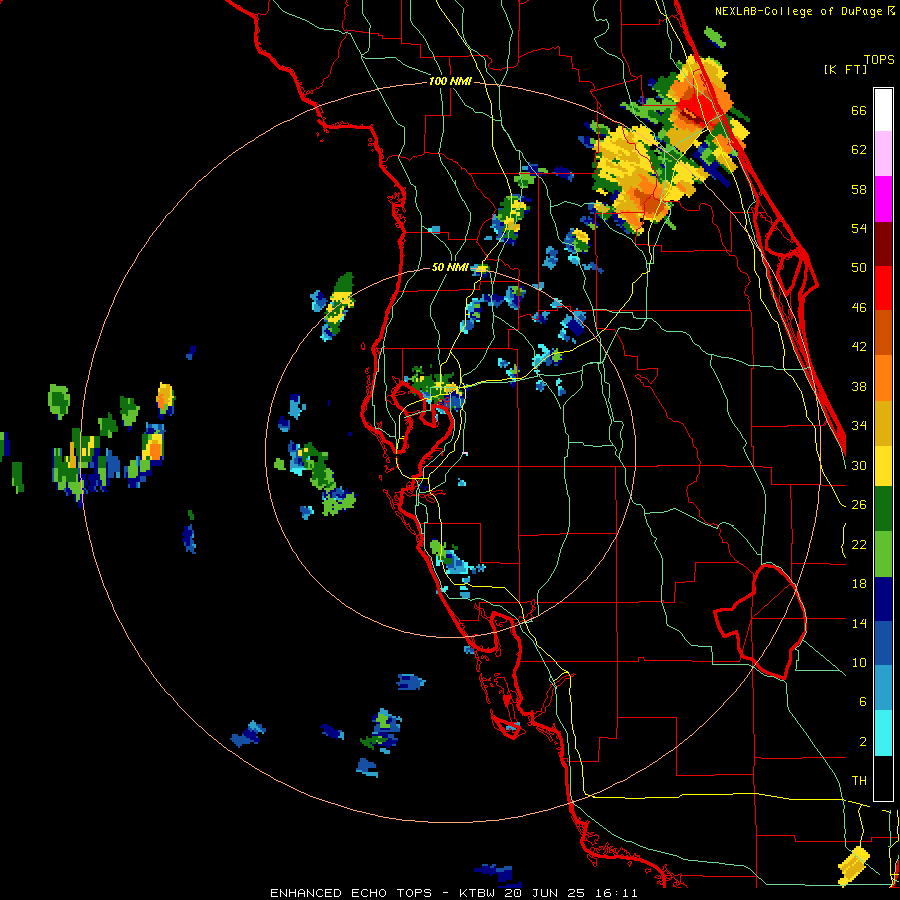Click the legend value '30'
This screenshot has width=900, height=900.
859,465
